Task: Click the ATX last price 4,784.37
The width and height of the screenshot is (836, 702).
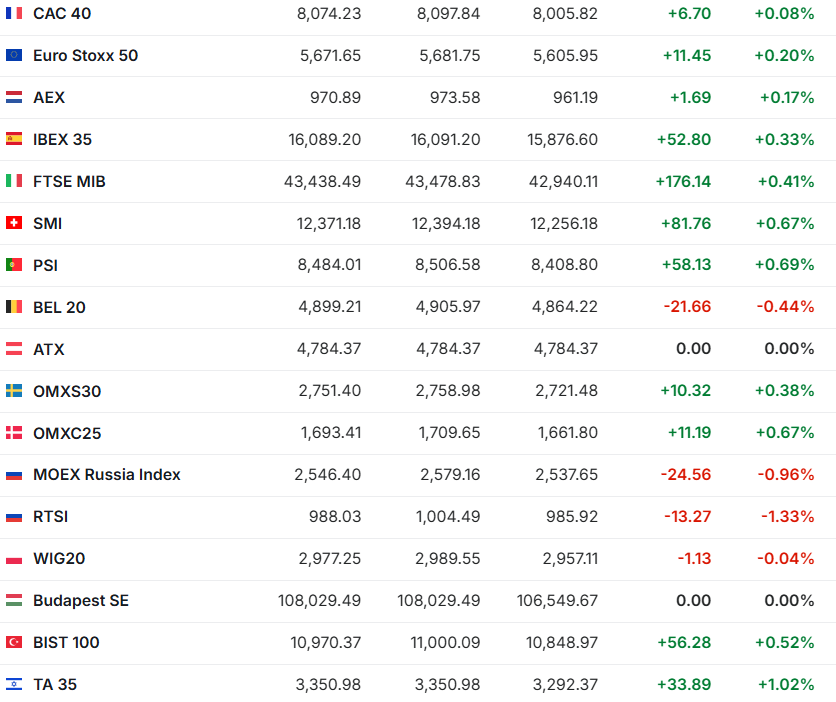Action: tap(329, 350)
